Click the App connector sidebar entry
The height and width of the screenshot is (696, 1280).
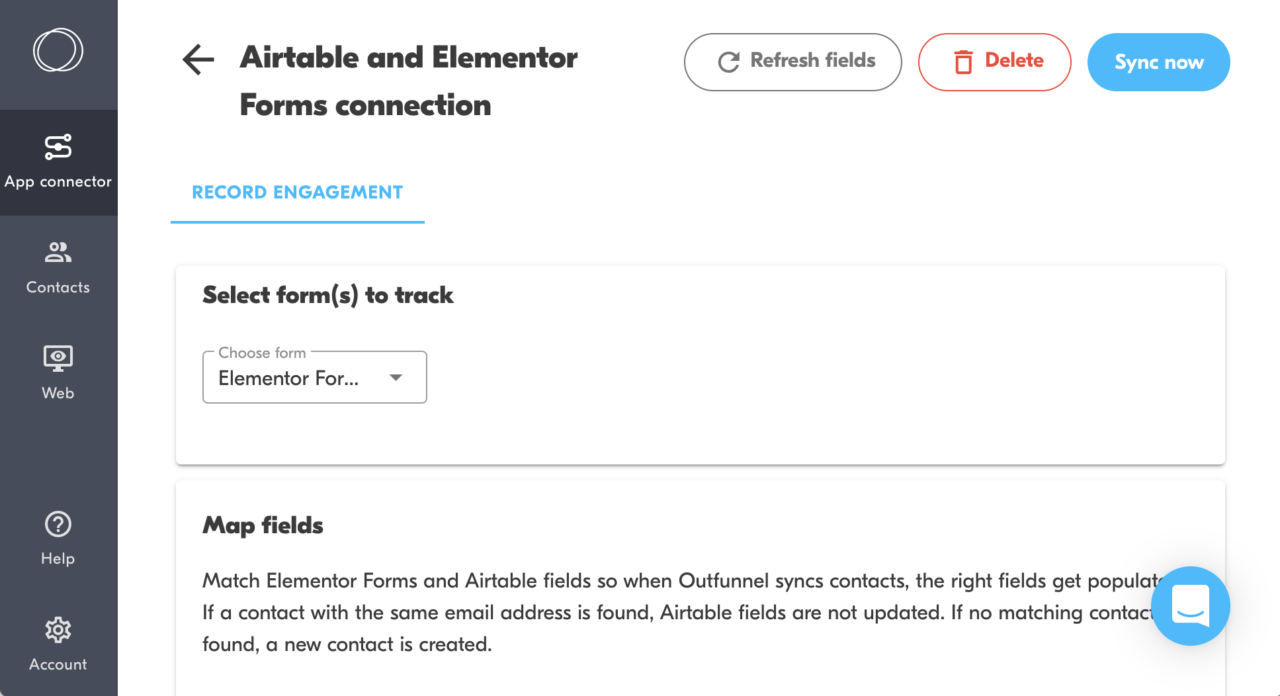coord(58,160)
